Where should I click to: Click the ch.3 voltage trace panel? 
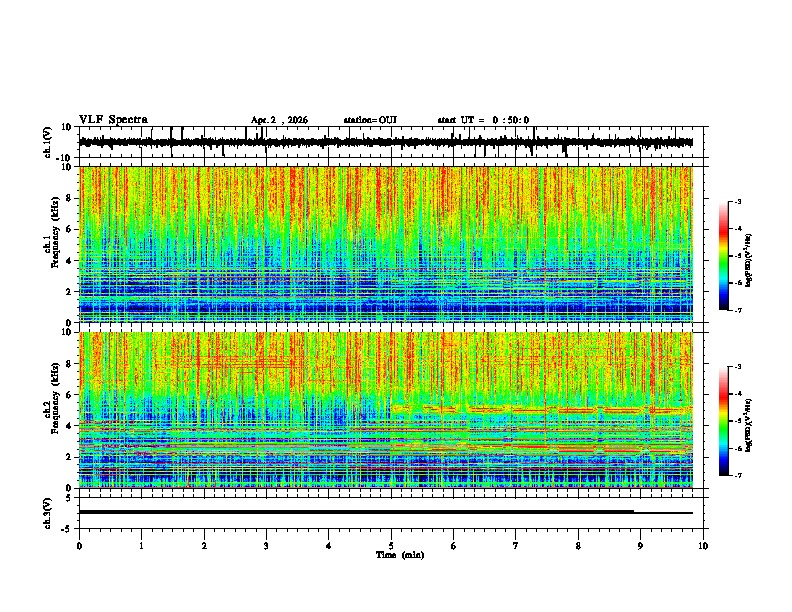point(391,513)
